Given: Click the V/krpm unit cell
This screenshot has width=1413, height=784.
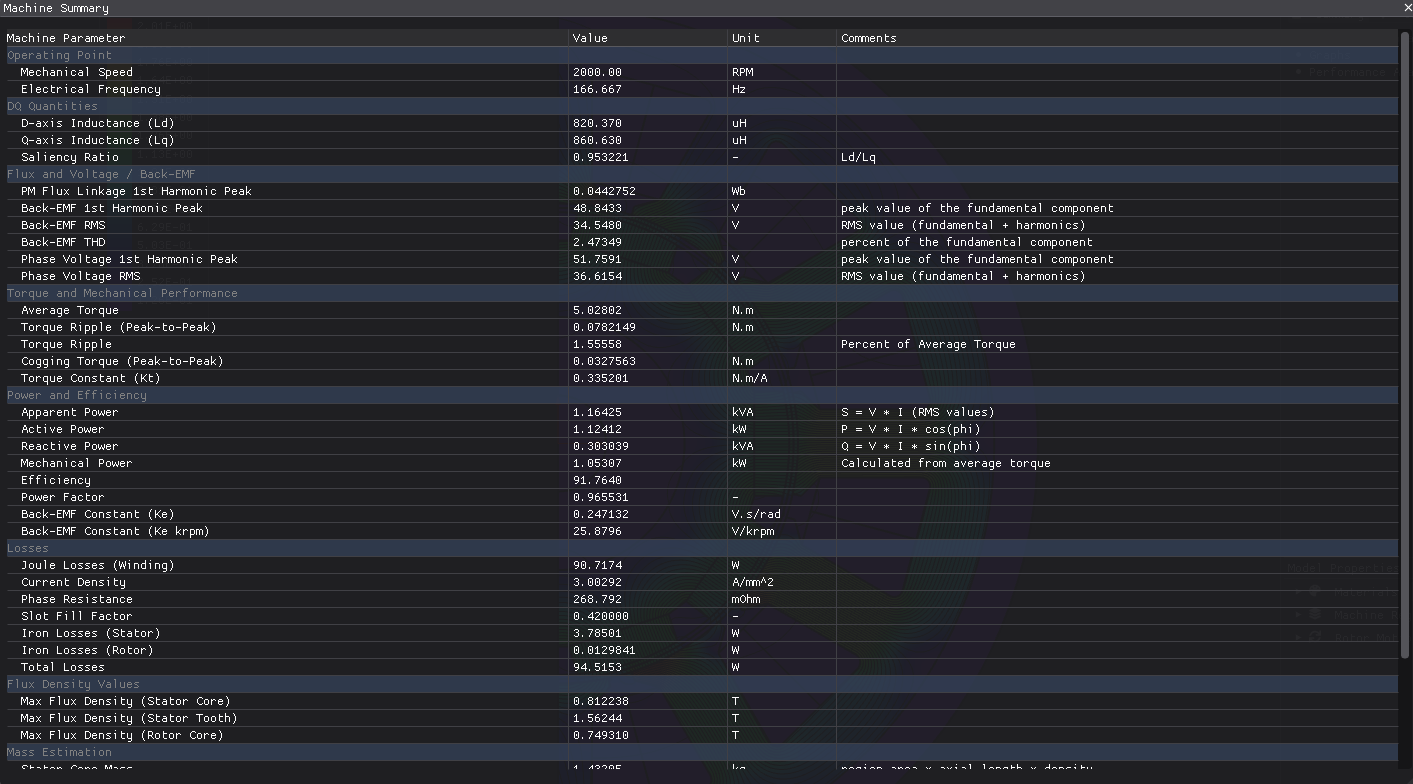Looking at the screenshot, I should click(753, 531).
